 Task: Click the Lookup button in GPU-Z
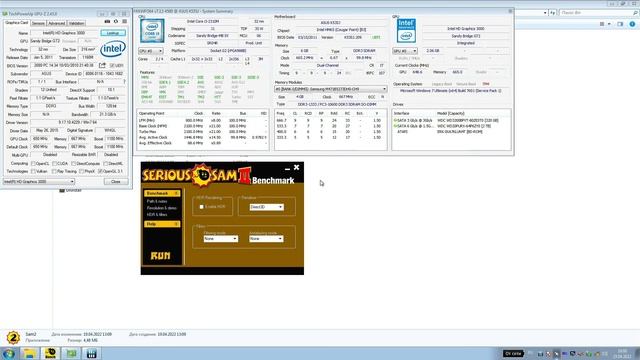coord(113,33)
